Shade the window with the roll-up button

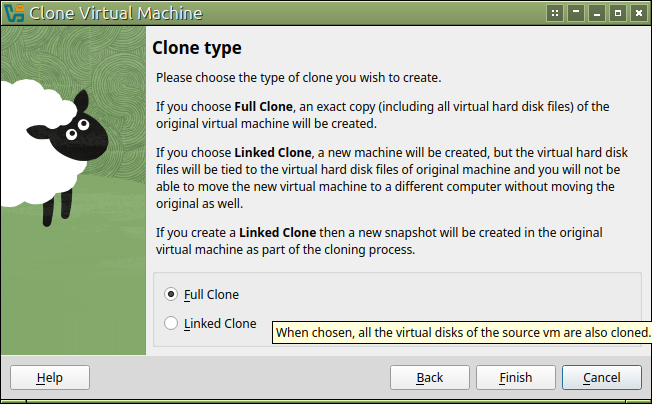[576, 13]
